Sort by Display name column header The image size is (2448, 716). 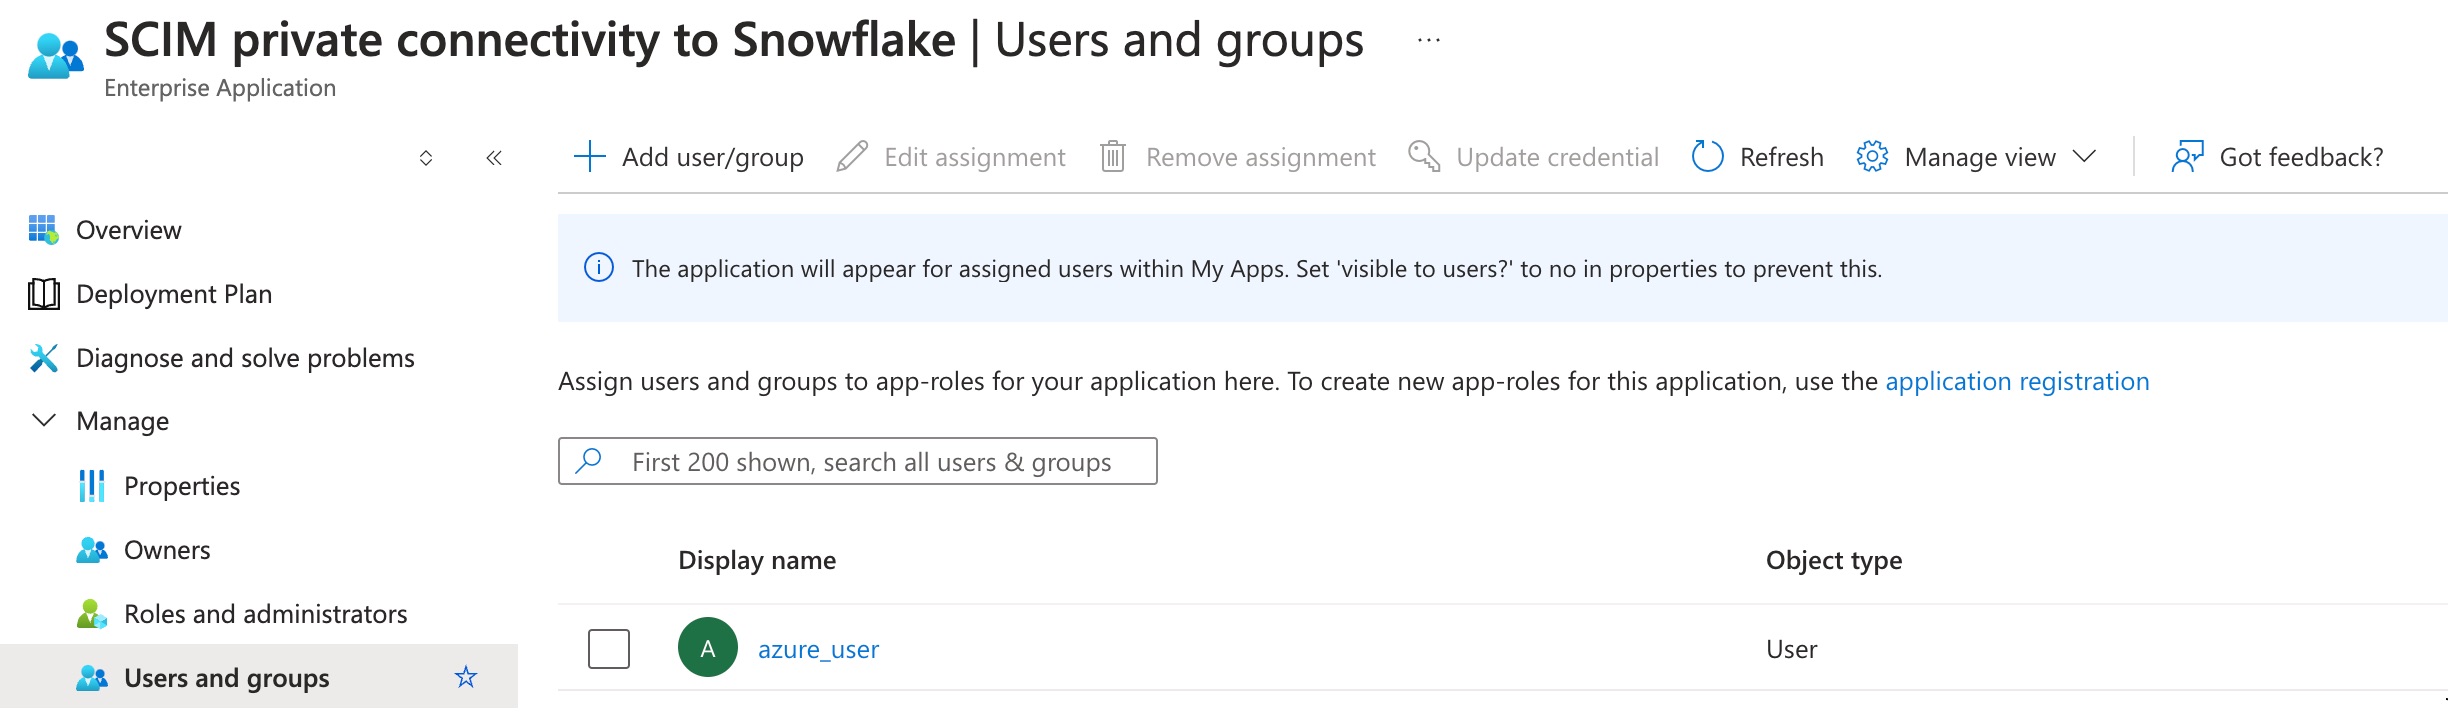click(757, 560)
